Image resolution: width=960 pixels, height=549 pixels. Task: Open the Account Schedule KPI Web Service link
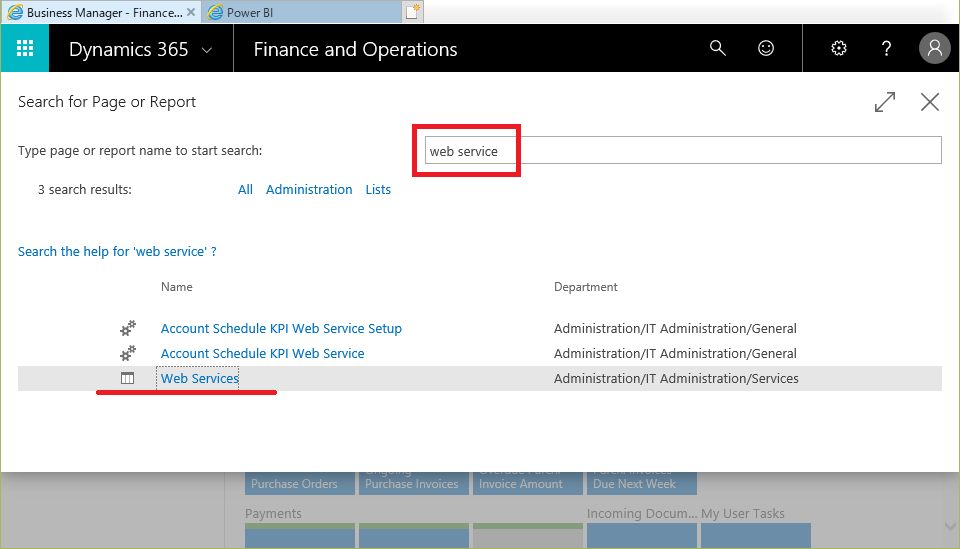click(262, 353)
